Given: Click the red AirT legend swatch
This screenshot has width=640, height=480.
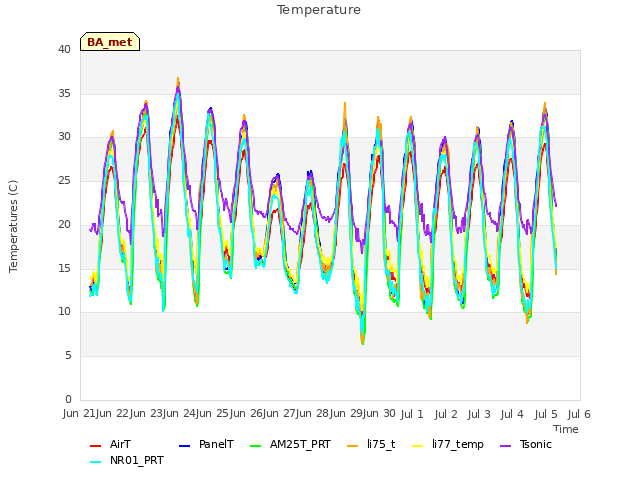Looking at the screenshot, I should pyautogui.click(x=95, y=445).
